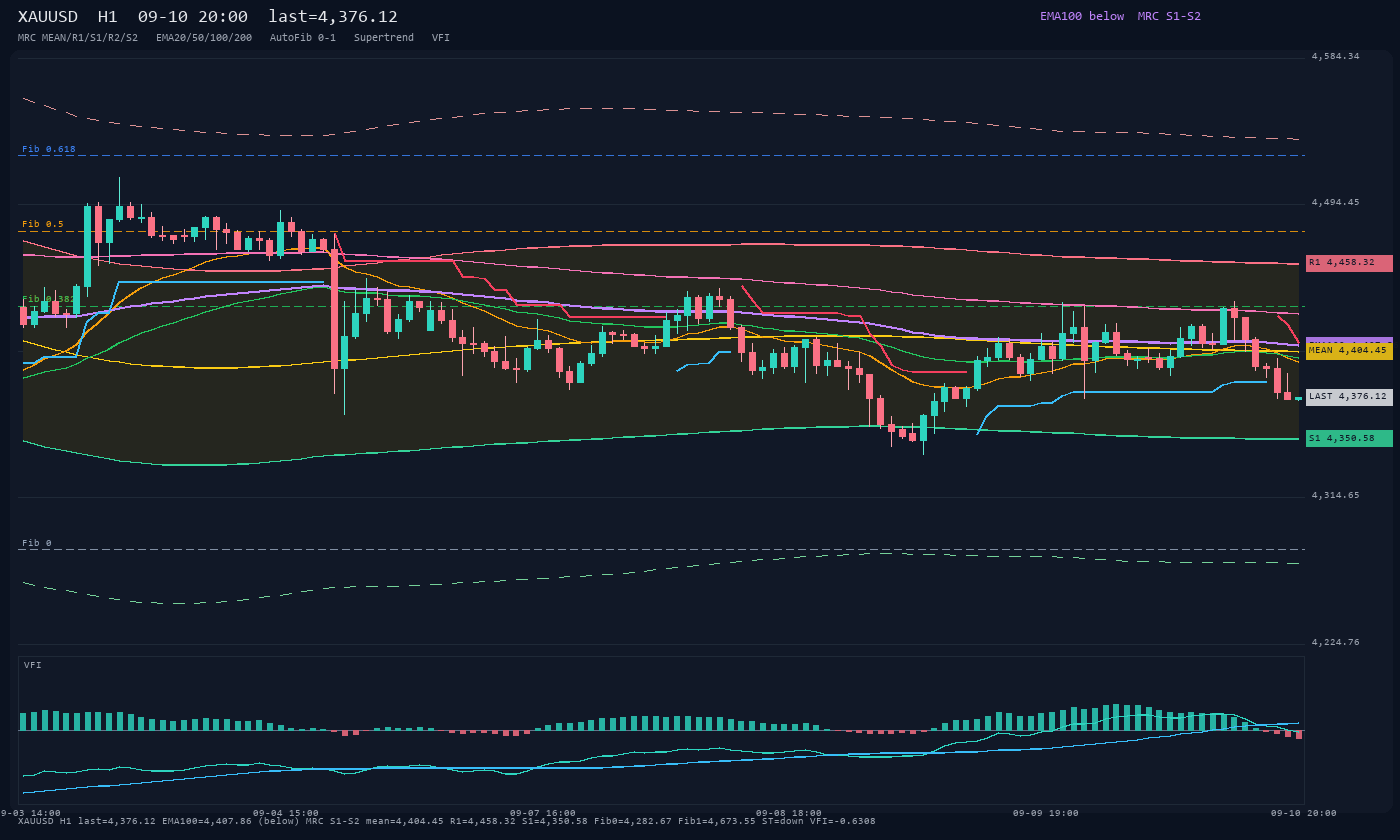Image resolution: width=1400 pixels, height=840 pixels.
Task: Click the Supertrend legend entry
Action: point(384,38)
